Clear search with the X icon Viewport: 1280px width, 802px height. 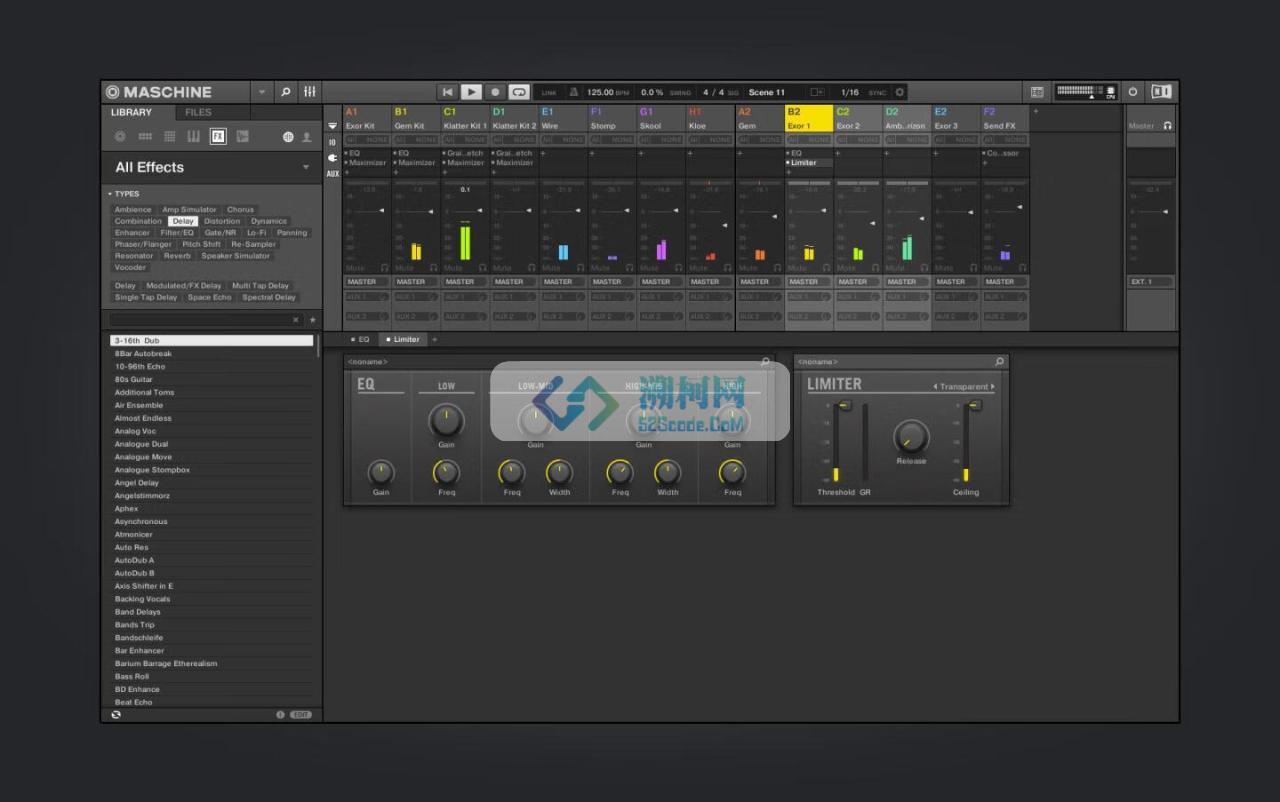[x=296, y=320]
